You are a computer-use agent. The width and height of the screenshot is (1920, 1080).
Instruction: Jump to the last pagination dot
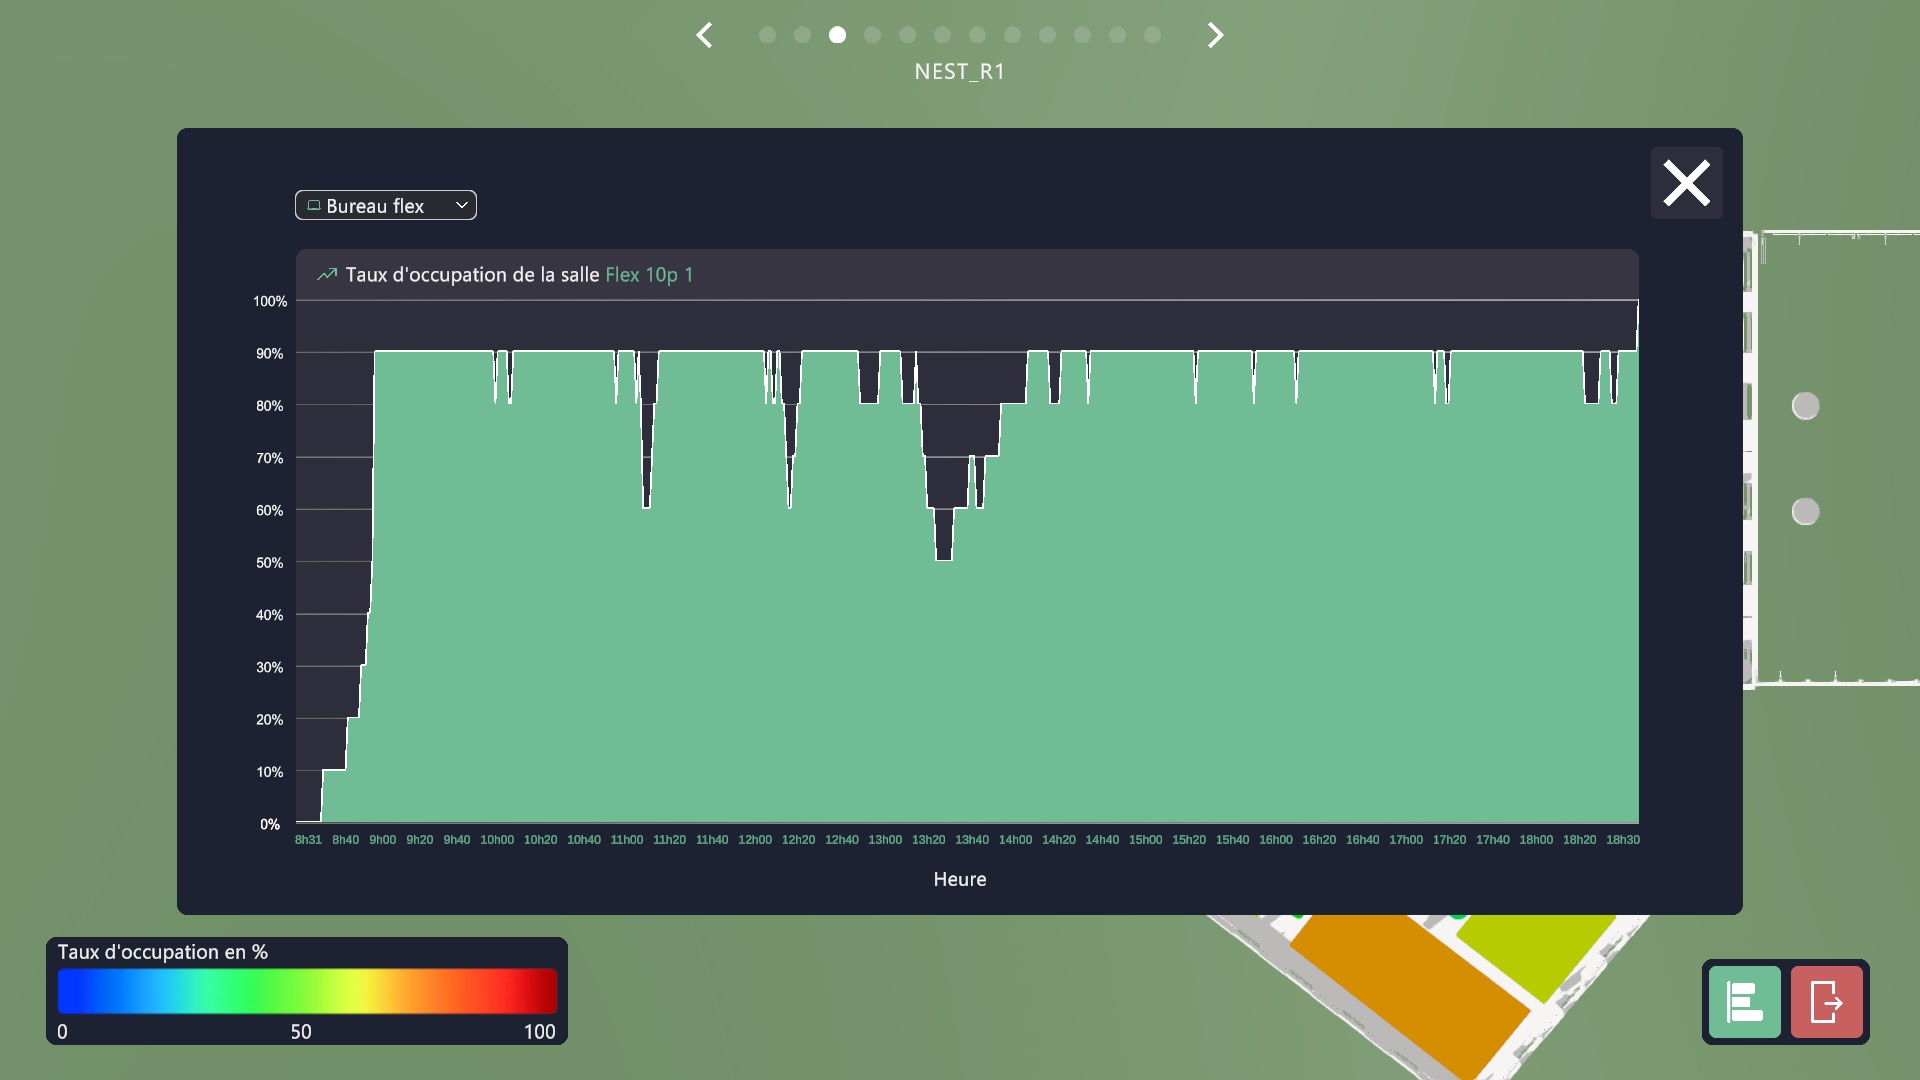(1152, 35)
